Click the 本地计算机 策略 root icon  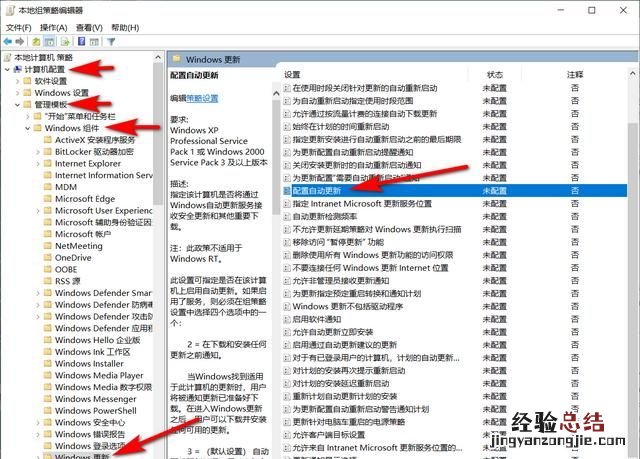pos(8,57)
